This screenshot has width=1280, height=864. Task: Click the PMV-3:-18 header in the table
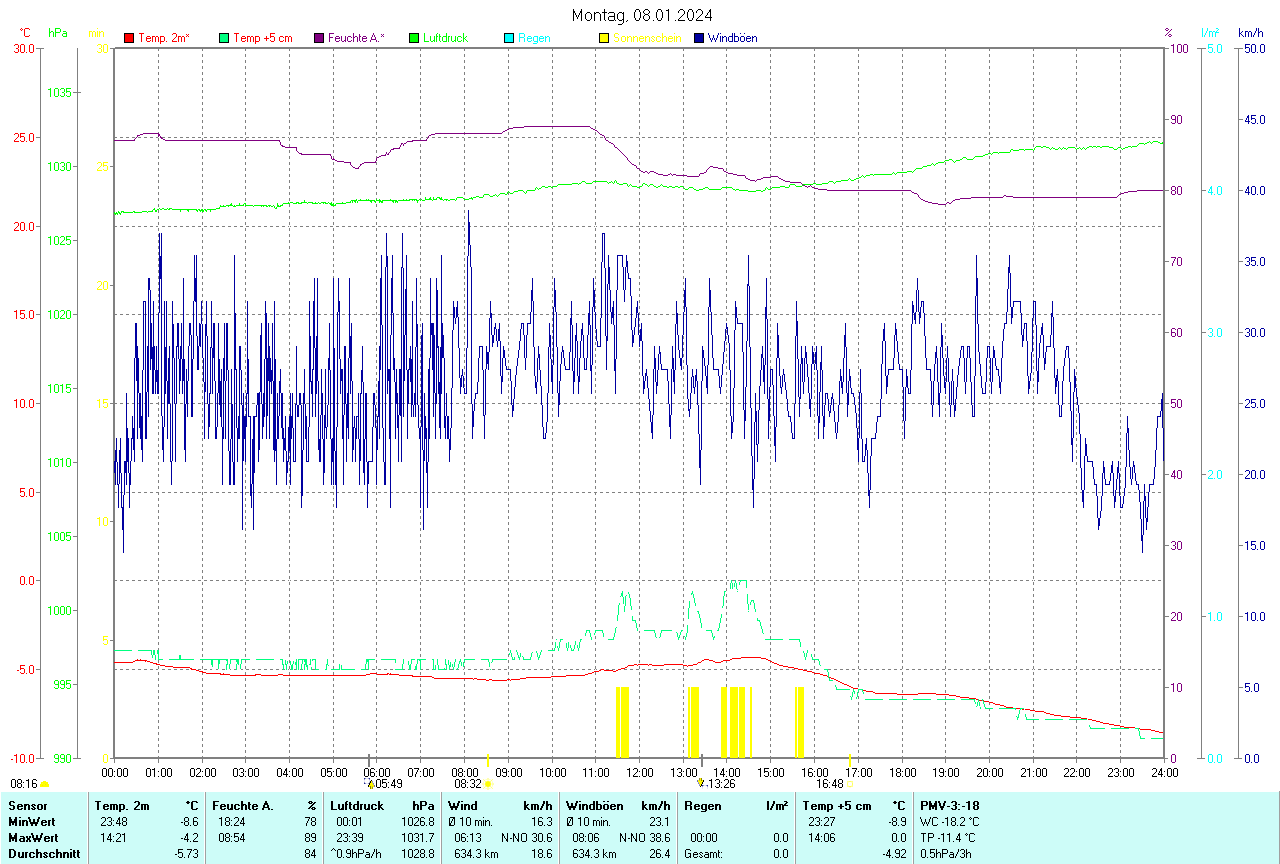coord(950,806)
